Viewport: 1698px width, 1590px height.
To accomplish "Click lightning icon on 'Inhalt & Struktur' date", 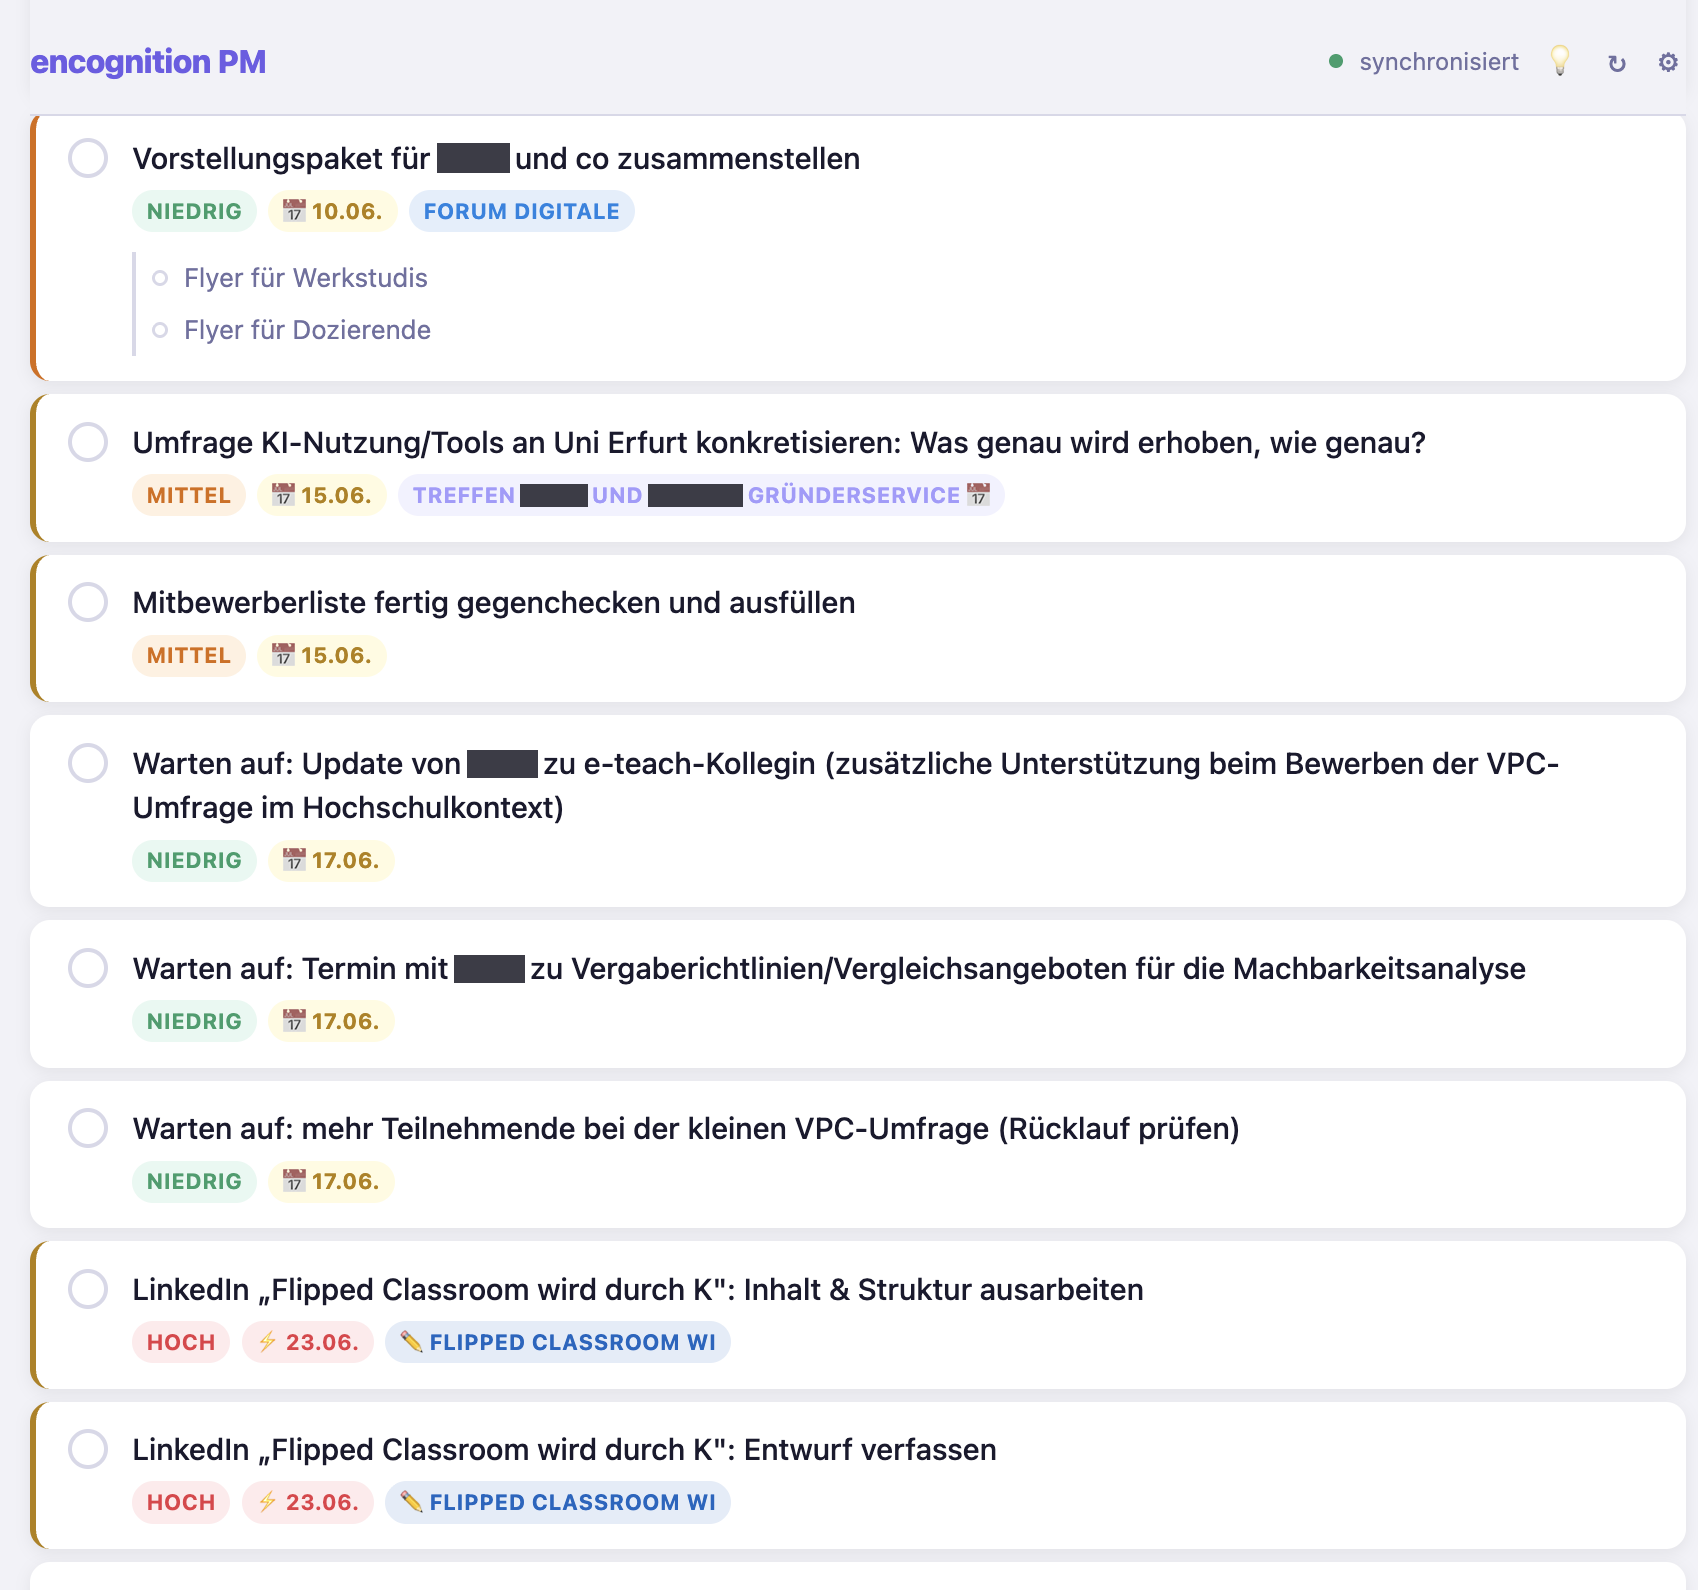I will pos(267,1341).
